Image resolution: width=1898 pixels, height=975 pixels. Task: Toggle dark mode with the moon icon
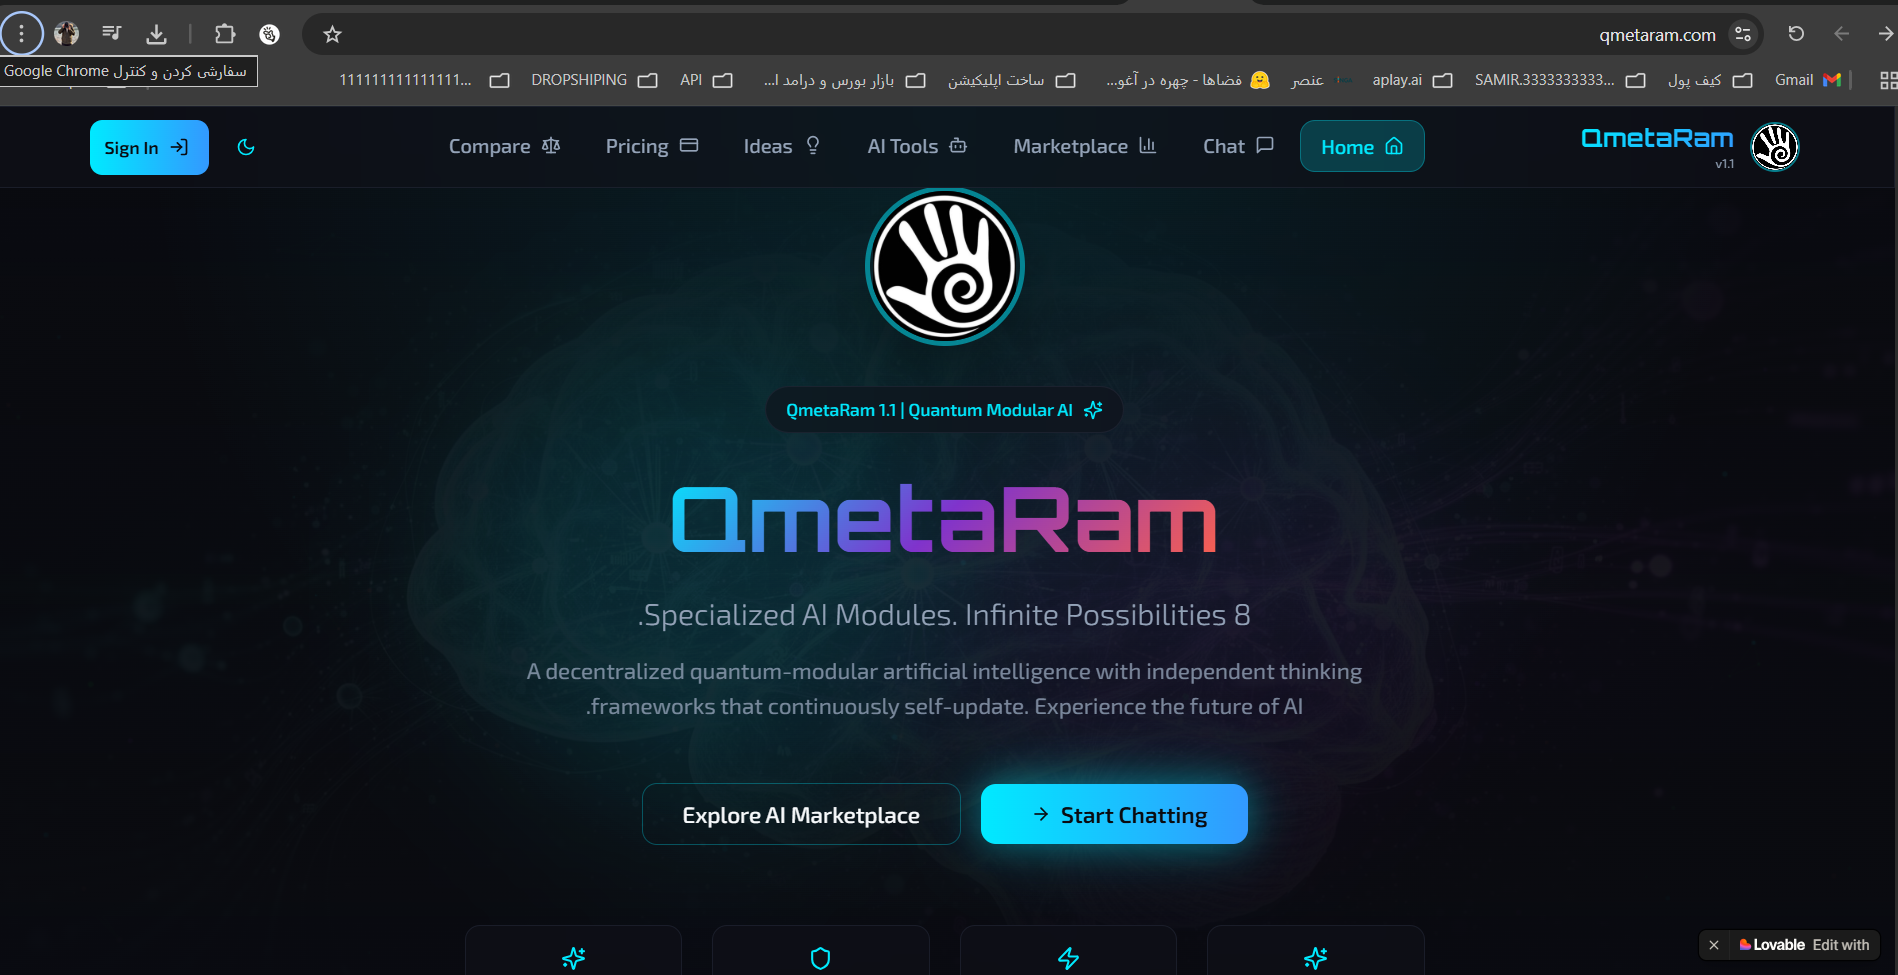click(246, 147)
